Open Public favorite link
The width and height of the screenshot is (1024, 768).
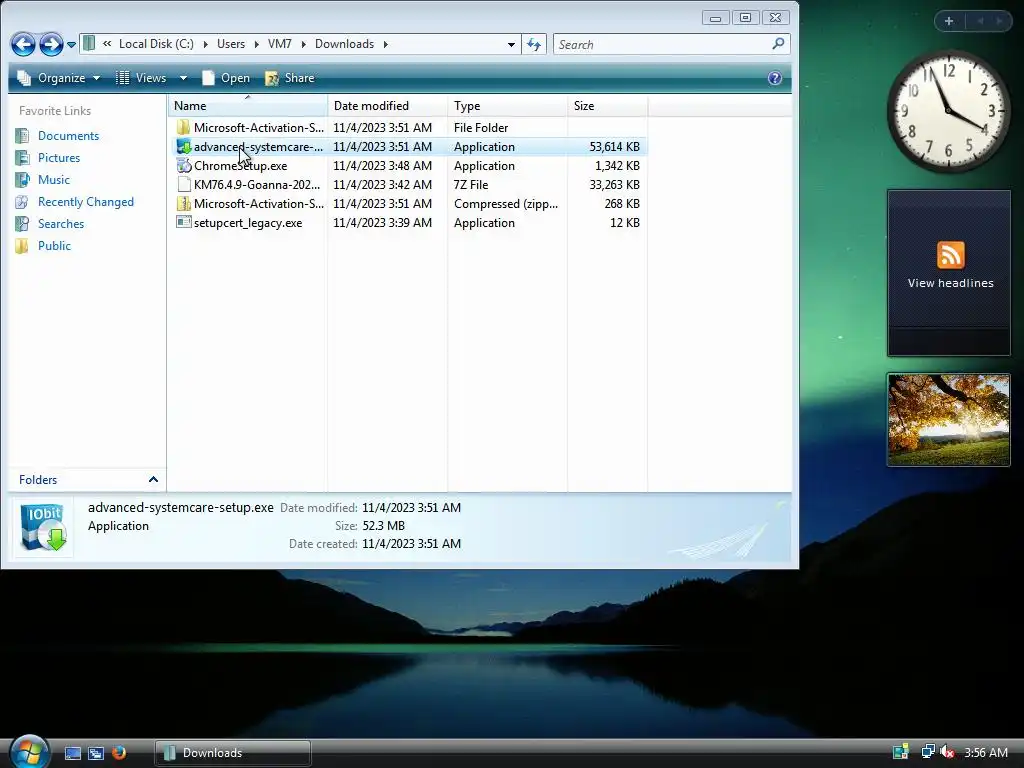[54, 246]
